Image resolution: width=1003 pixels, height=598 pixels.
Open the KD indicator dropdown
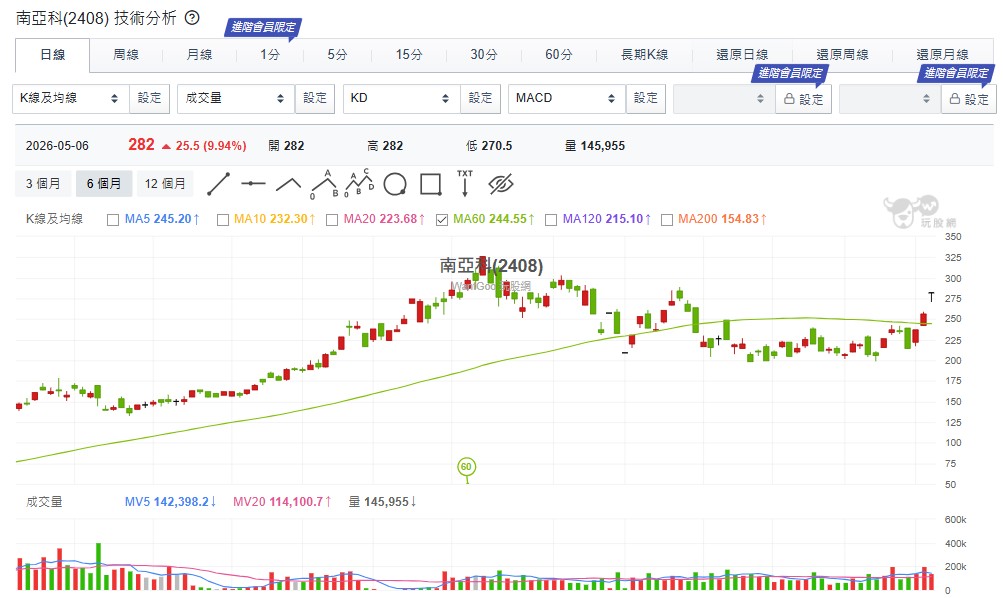pos(402,98)
